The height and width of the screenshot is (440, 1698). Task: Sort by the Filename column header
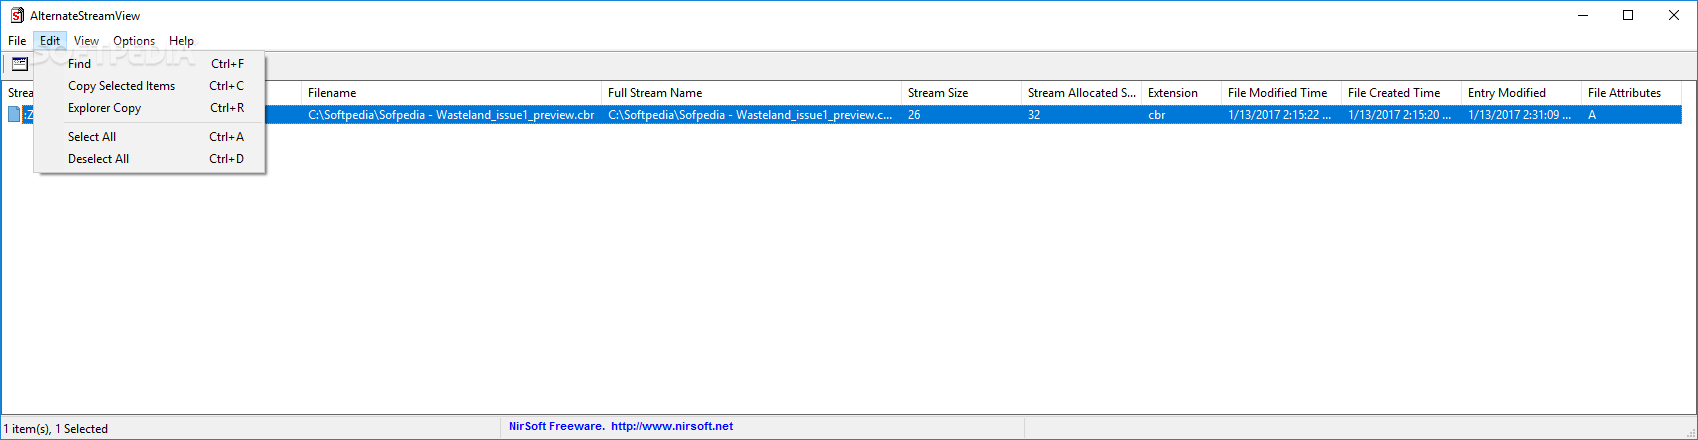451,93
